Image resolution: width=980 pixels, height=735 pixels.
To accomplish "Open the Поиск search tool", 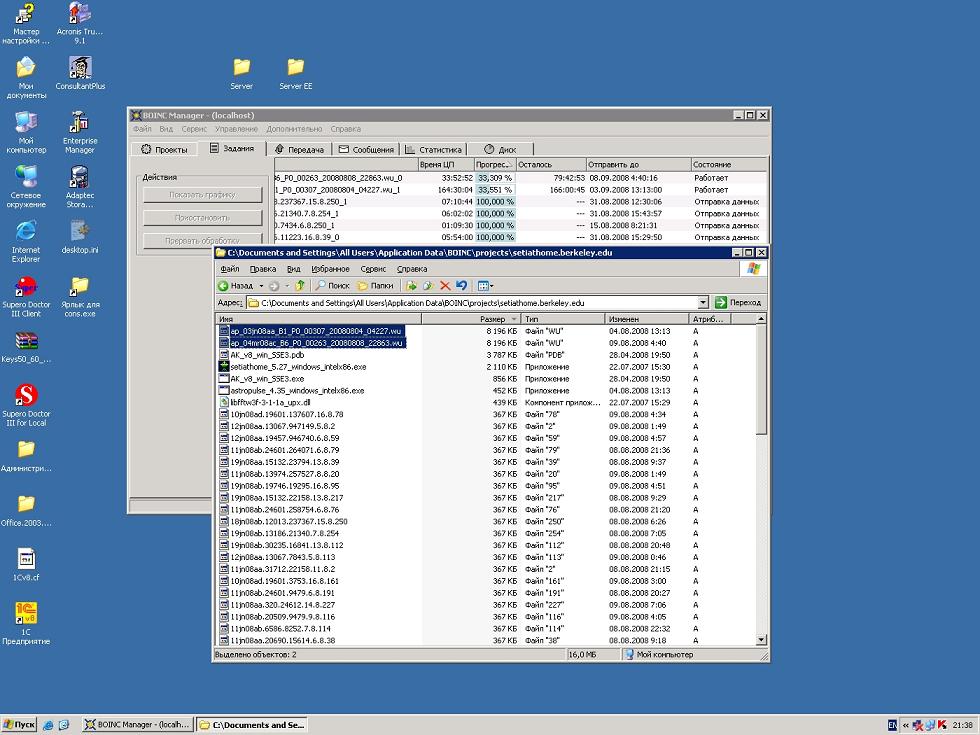I will click(332, 286).
